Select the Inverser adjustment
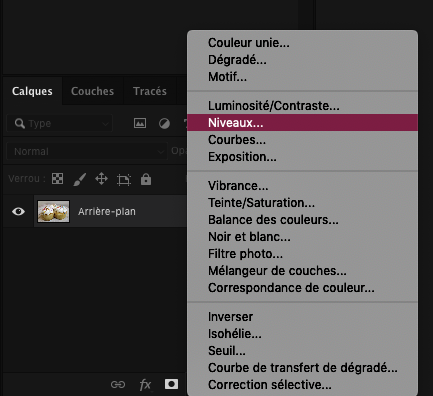Screen dimensions: 433x396 click(x=302, y=317)
